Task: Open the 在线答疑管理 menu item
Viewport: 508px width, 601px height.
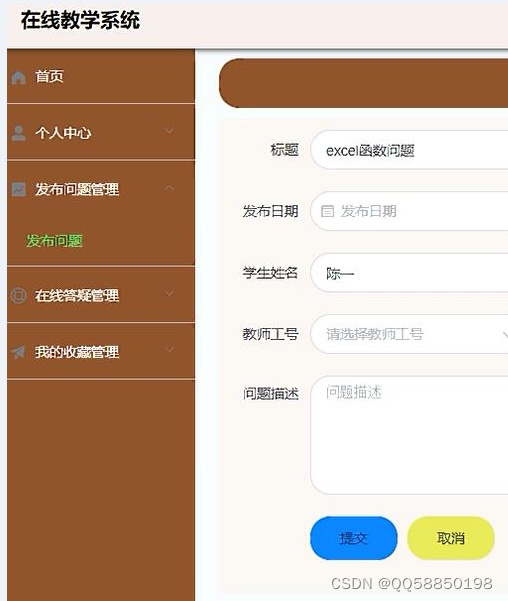Action: point(101,295)
